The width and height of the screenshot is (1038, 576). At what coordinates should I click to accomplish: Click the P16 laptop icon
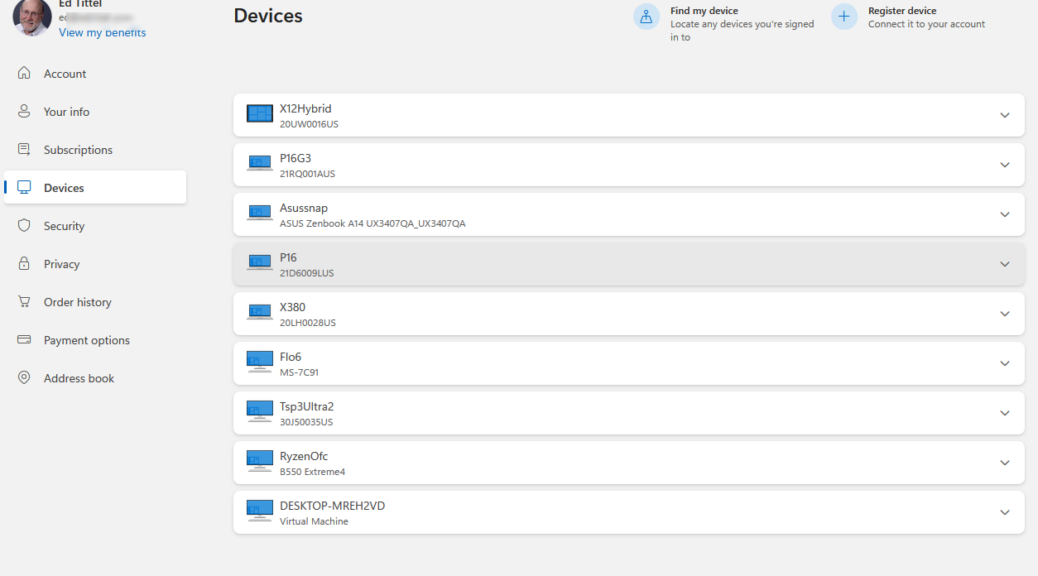click(x=260, y=262)
